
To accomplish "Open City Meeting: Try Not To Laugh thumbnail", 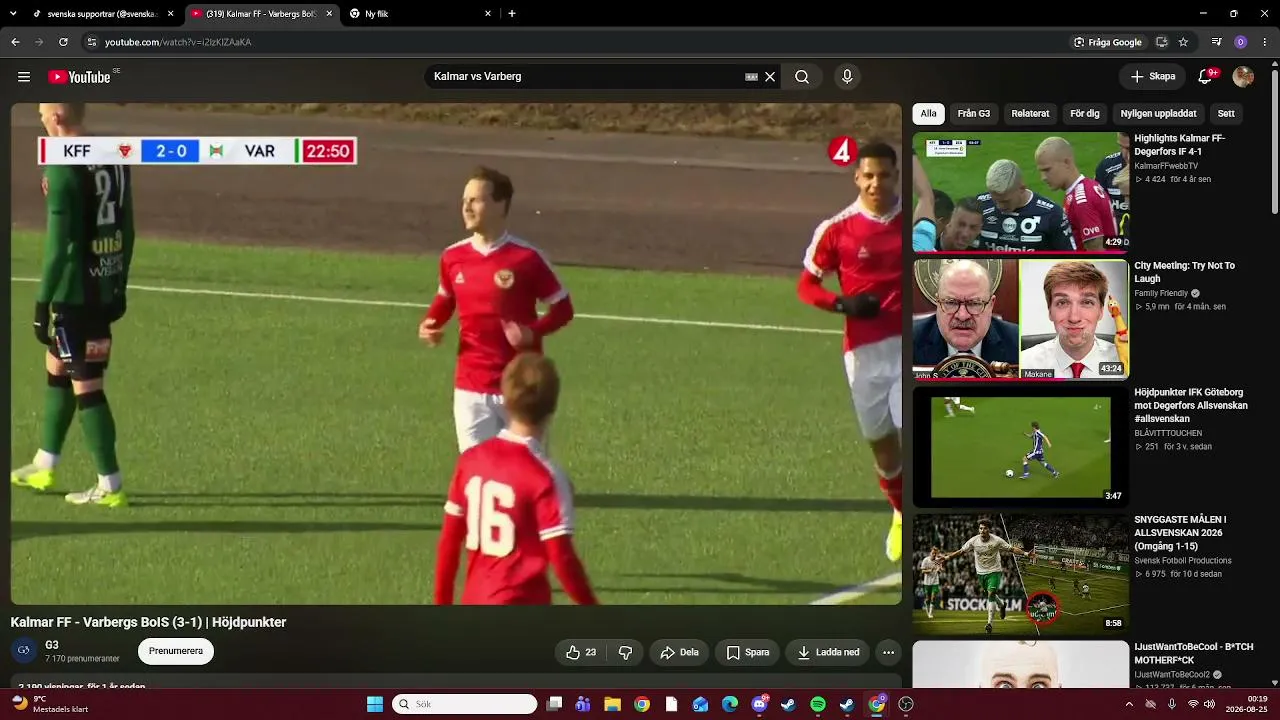I will 1021,319.
